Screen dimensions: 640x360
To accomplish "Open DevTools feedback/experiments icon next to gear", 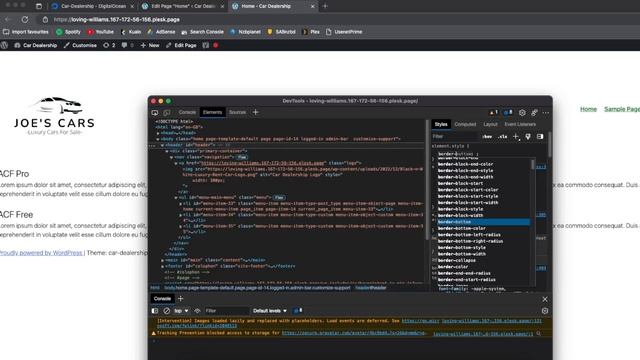I will point(534,112).
